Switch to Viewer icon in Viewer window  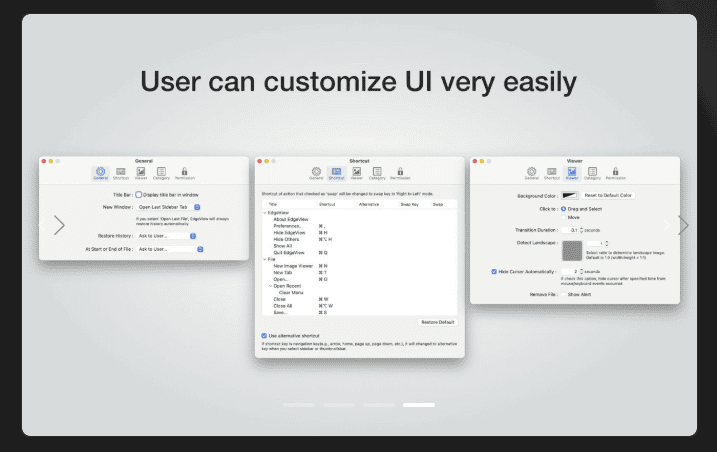point(572,173)
